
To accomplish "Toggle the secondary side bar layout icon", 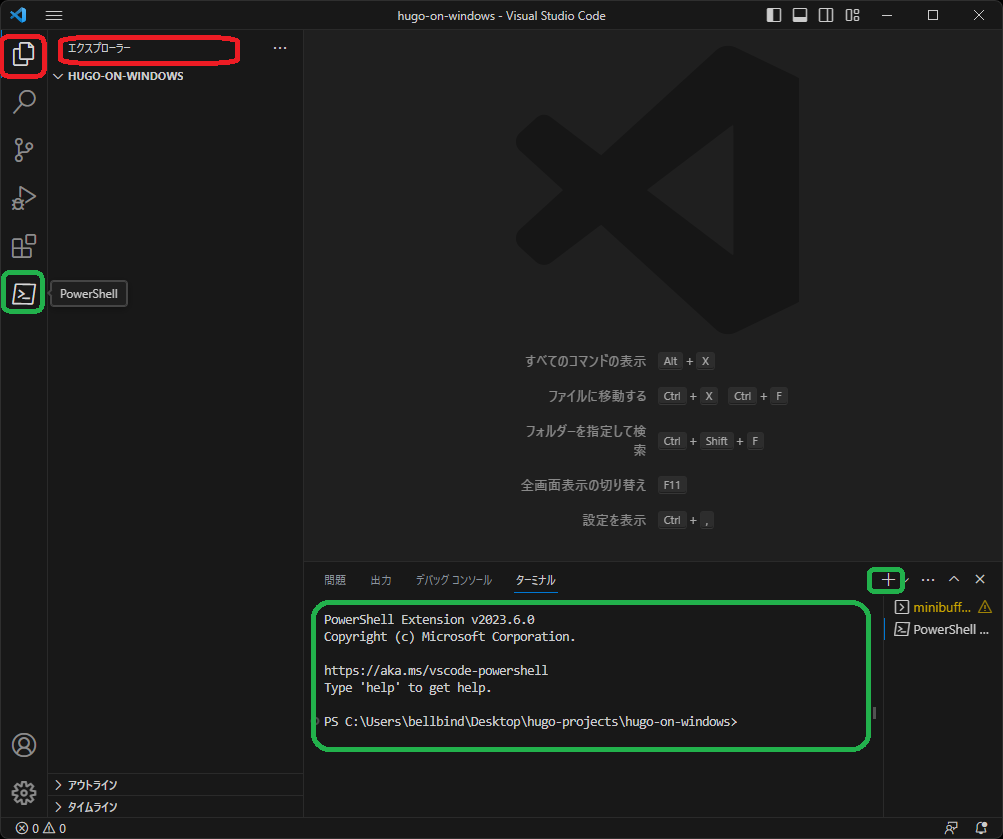I will point(826,15).
